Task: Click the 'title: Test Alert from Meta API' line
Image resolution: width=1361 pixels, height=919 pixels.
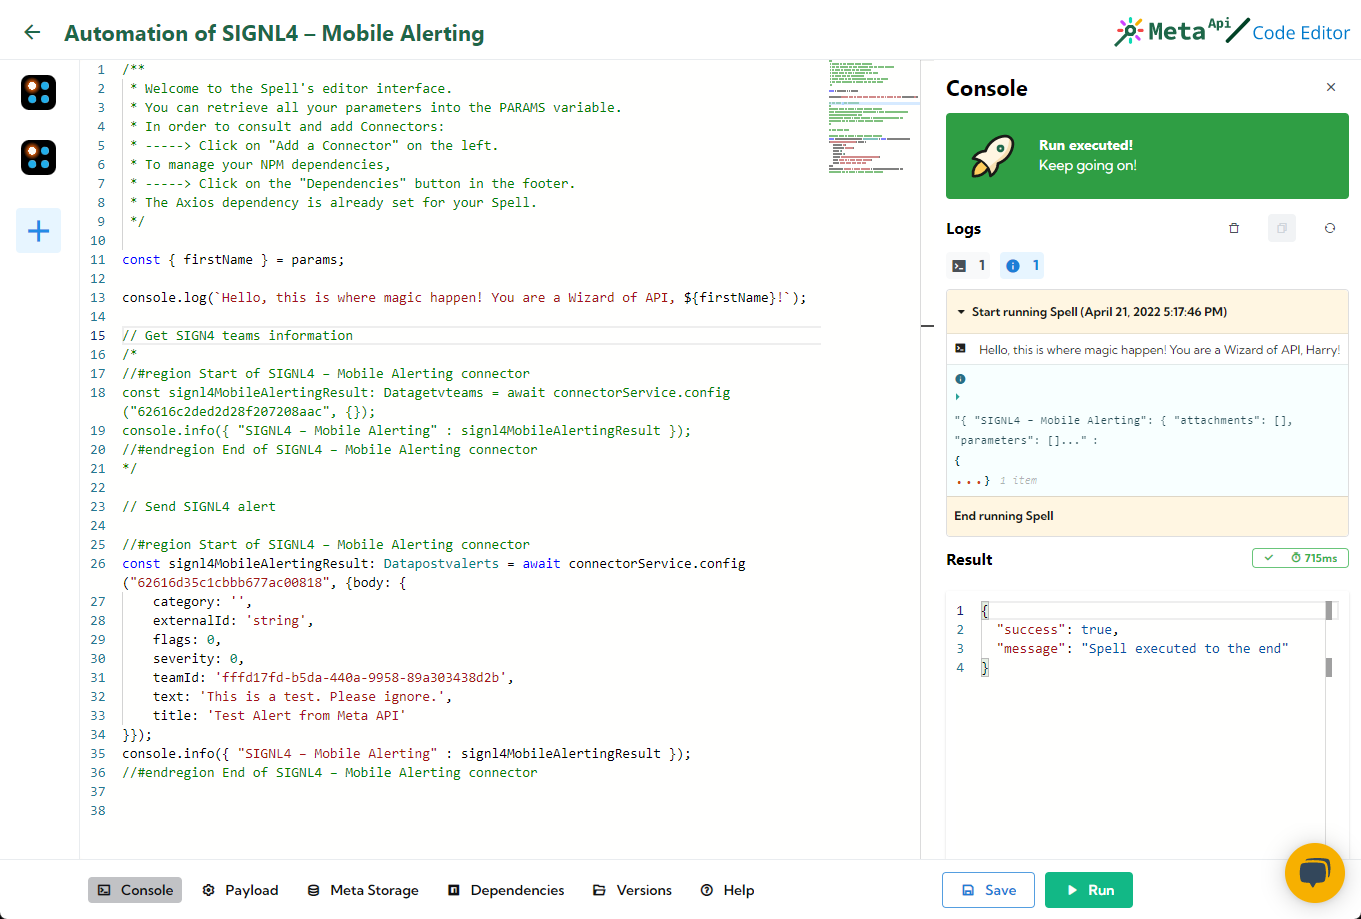Action: coord(279,715)
